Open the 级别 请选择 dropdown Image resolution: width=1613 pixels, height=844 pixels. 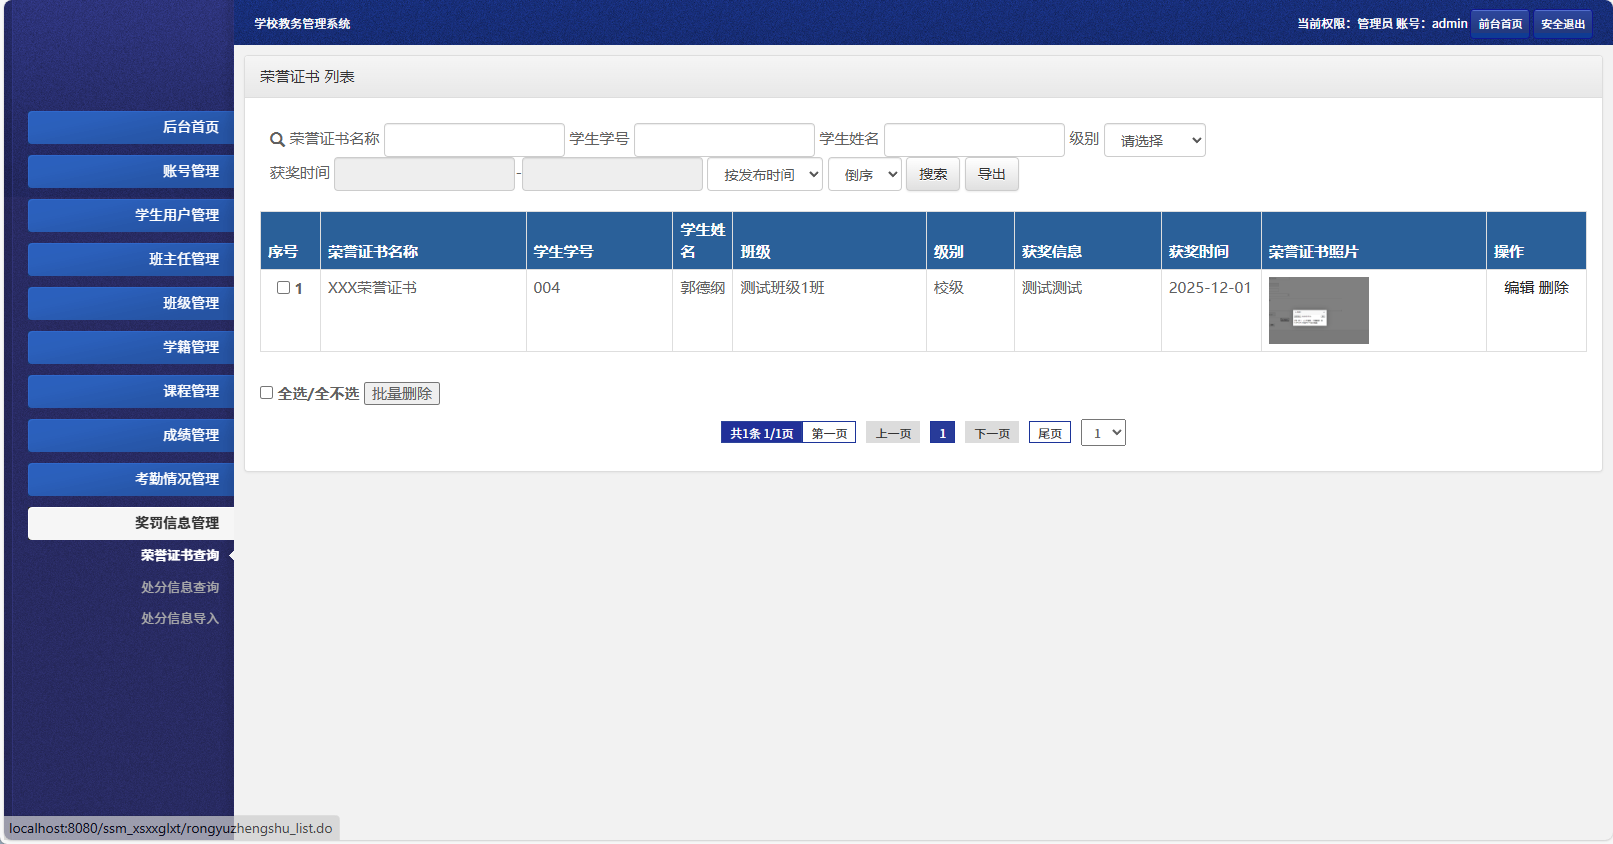pyautogui.click(x=1155, y=140)
